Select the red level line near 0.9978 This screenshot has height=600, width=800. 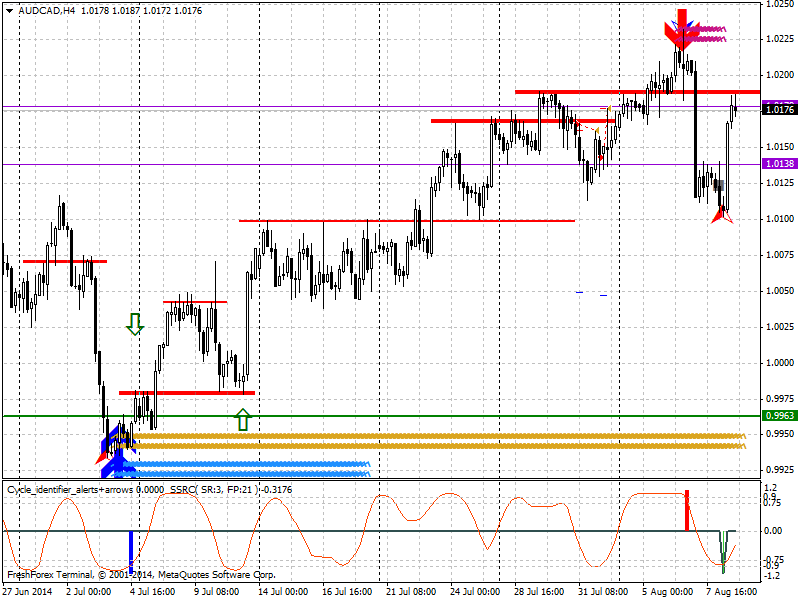coord(187,393)
